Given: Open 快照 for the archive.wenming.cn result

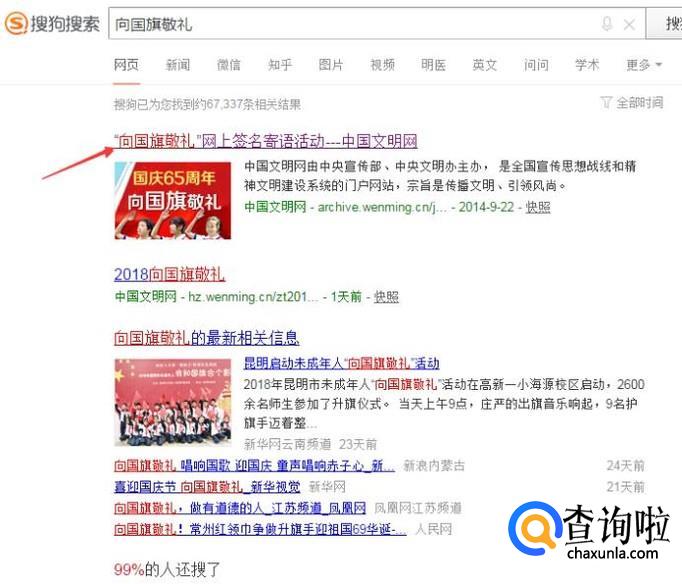Looking at the screenshot, I should click(538, 207).
